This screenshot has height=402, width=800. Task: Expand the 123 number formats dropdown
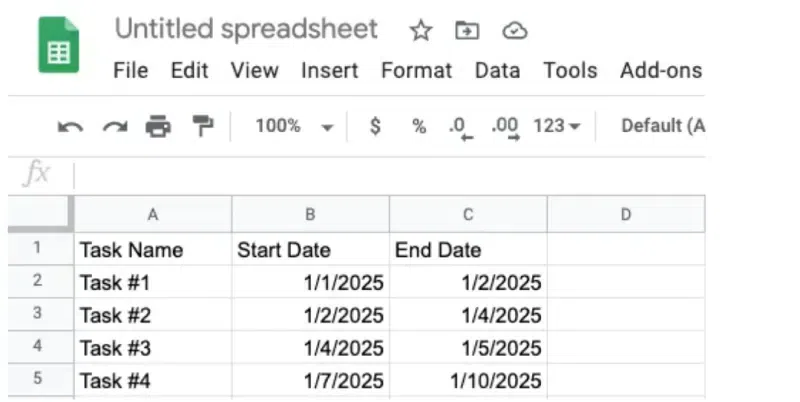pyautogui.click(x=557, y=126)
